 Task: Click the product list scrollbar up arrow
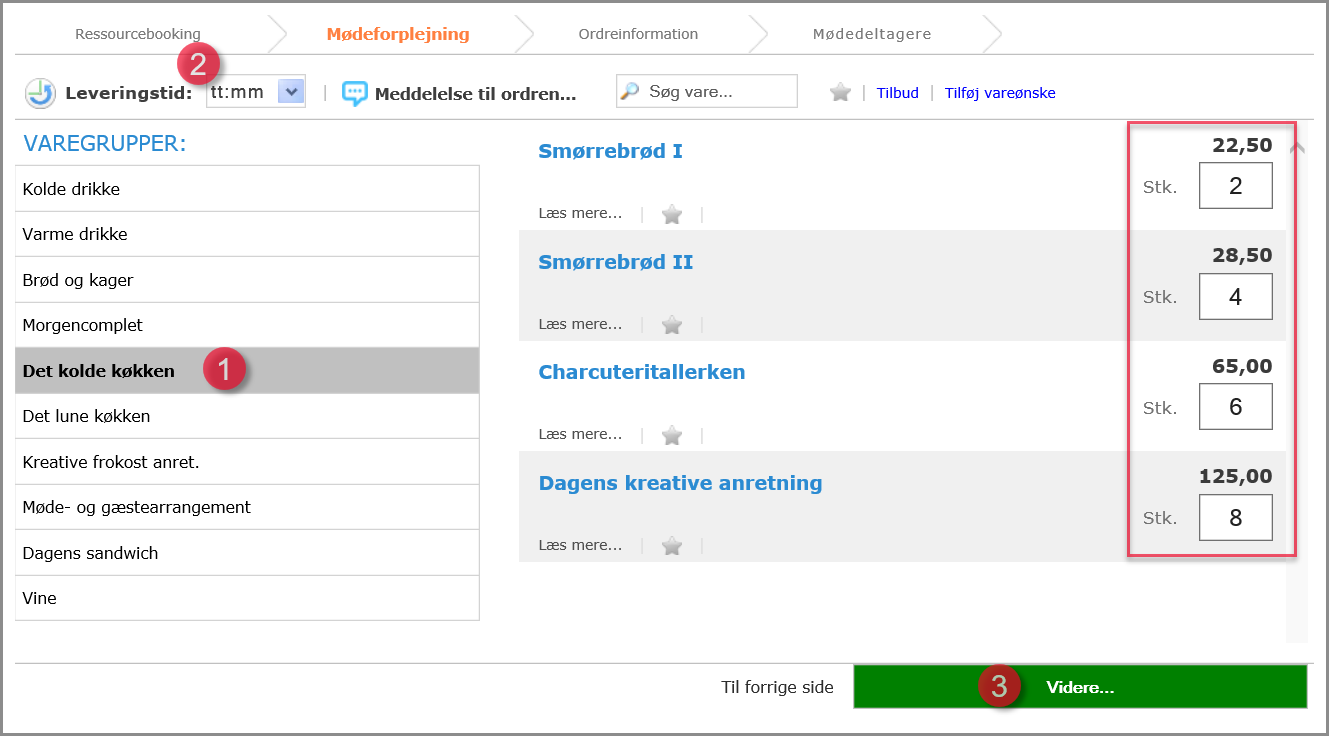pos(1298,148)
